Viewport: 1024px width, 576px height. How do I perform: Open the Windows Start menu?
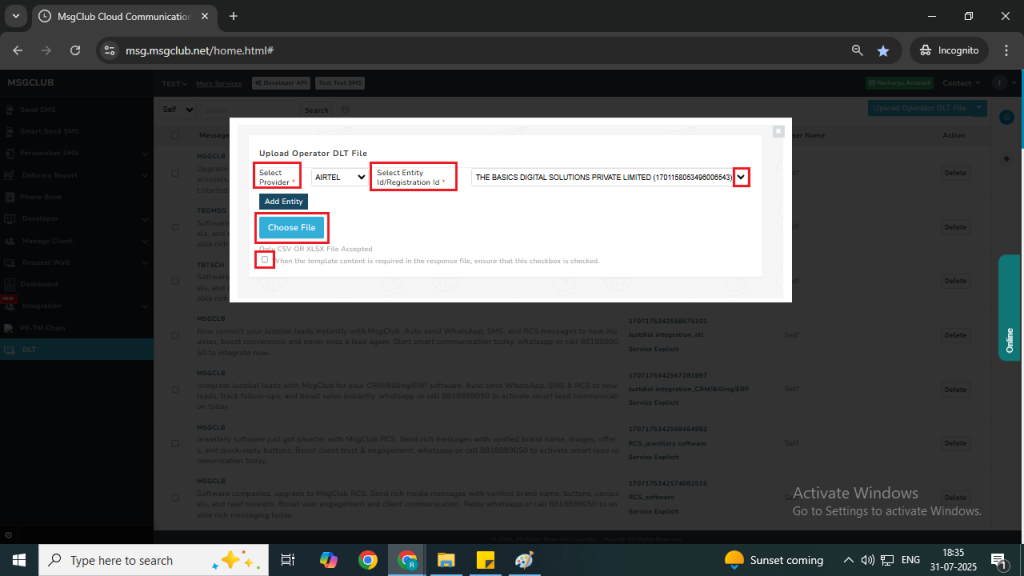click(x=19, y=560)
